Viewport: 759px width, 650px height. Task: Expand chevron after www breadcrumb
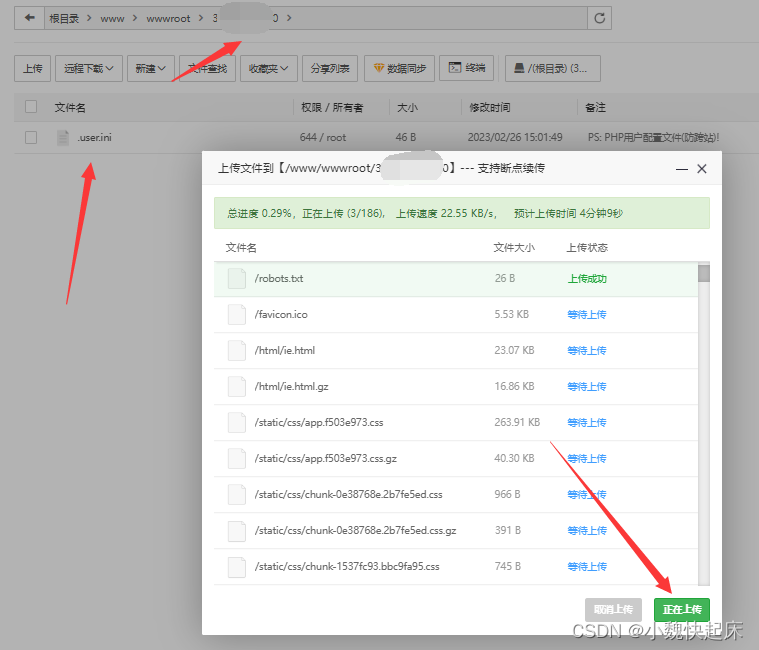[x=135, y=18]
